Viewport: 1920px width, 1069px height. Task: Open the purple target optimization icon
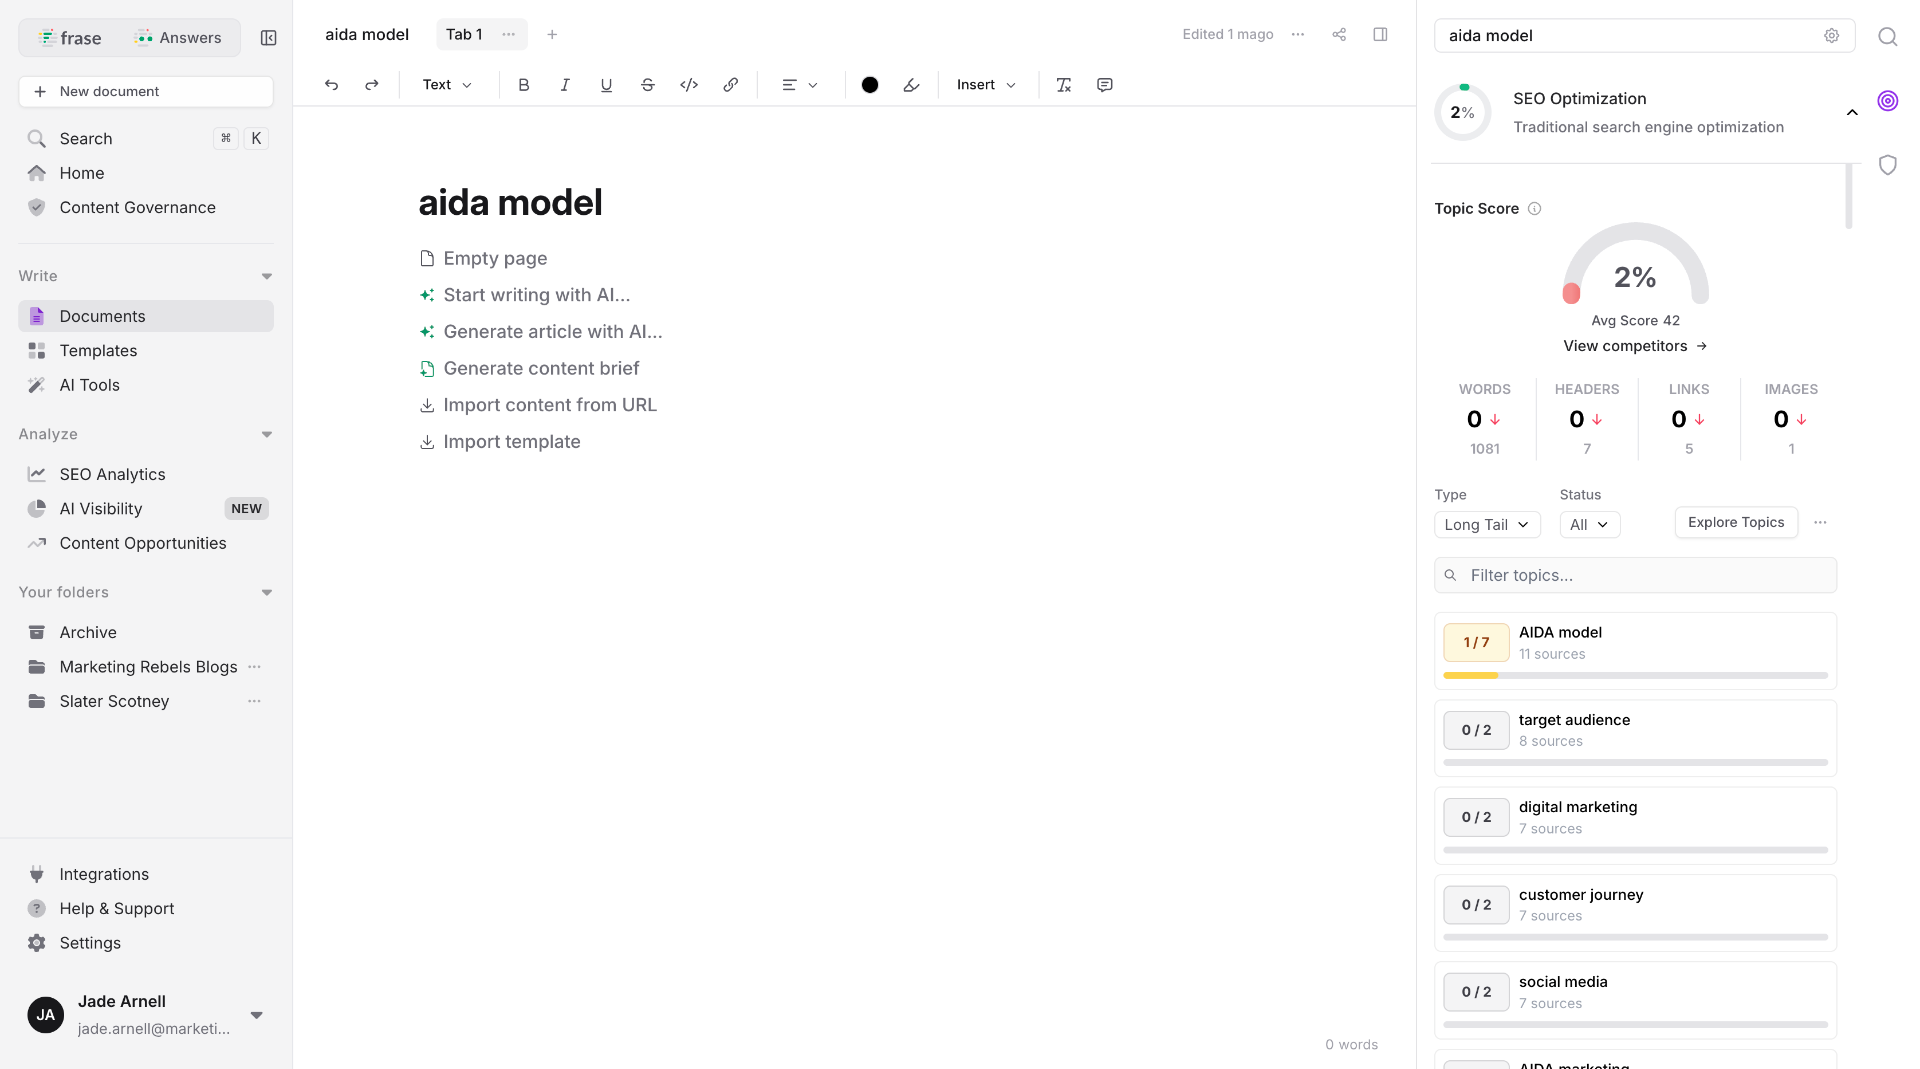point(1887,101)
